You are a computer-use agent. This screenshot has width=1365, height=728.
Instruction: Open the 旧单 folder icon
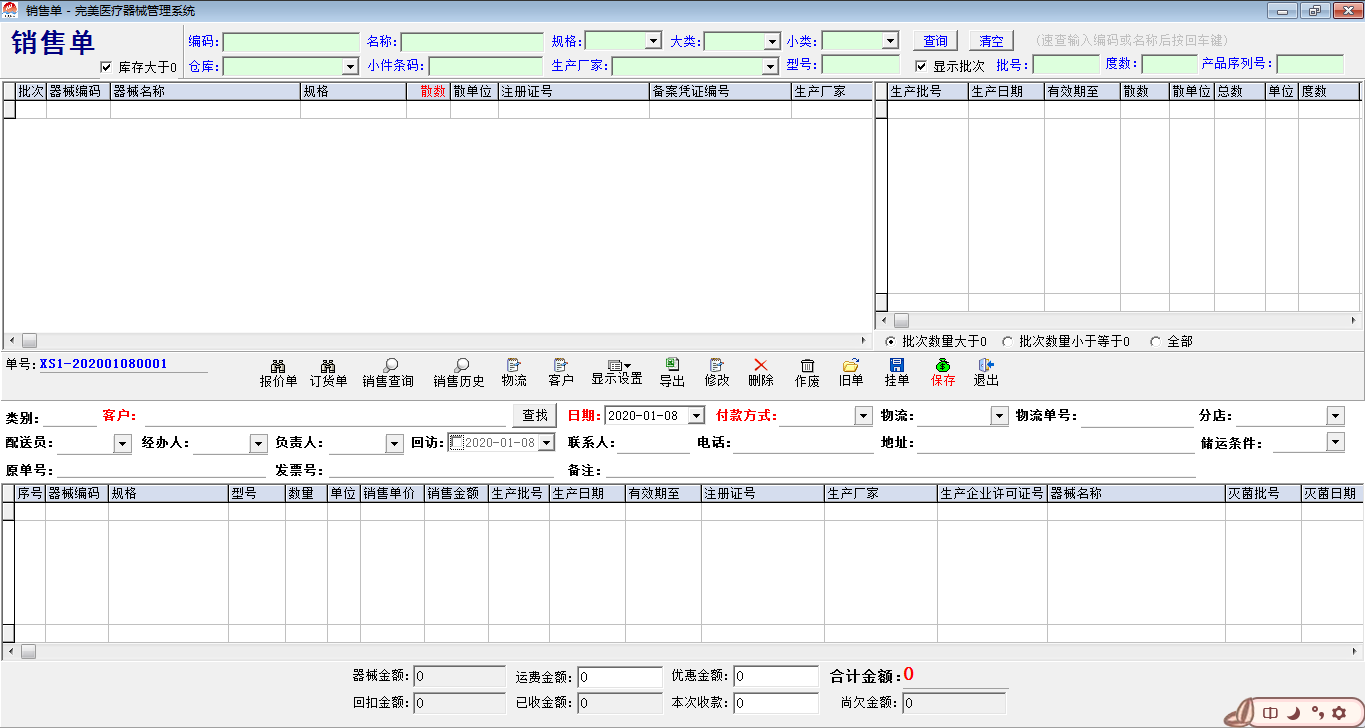tap(850, 366)
